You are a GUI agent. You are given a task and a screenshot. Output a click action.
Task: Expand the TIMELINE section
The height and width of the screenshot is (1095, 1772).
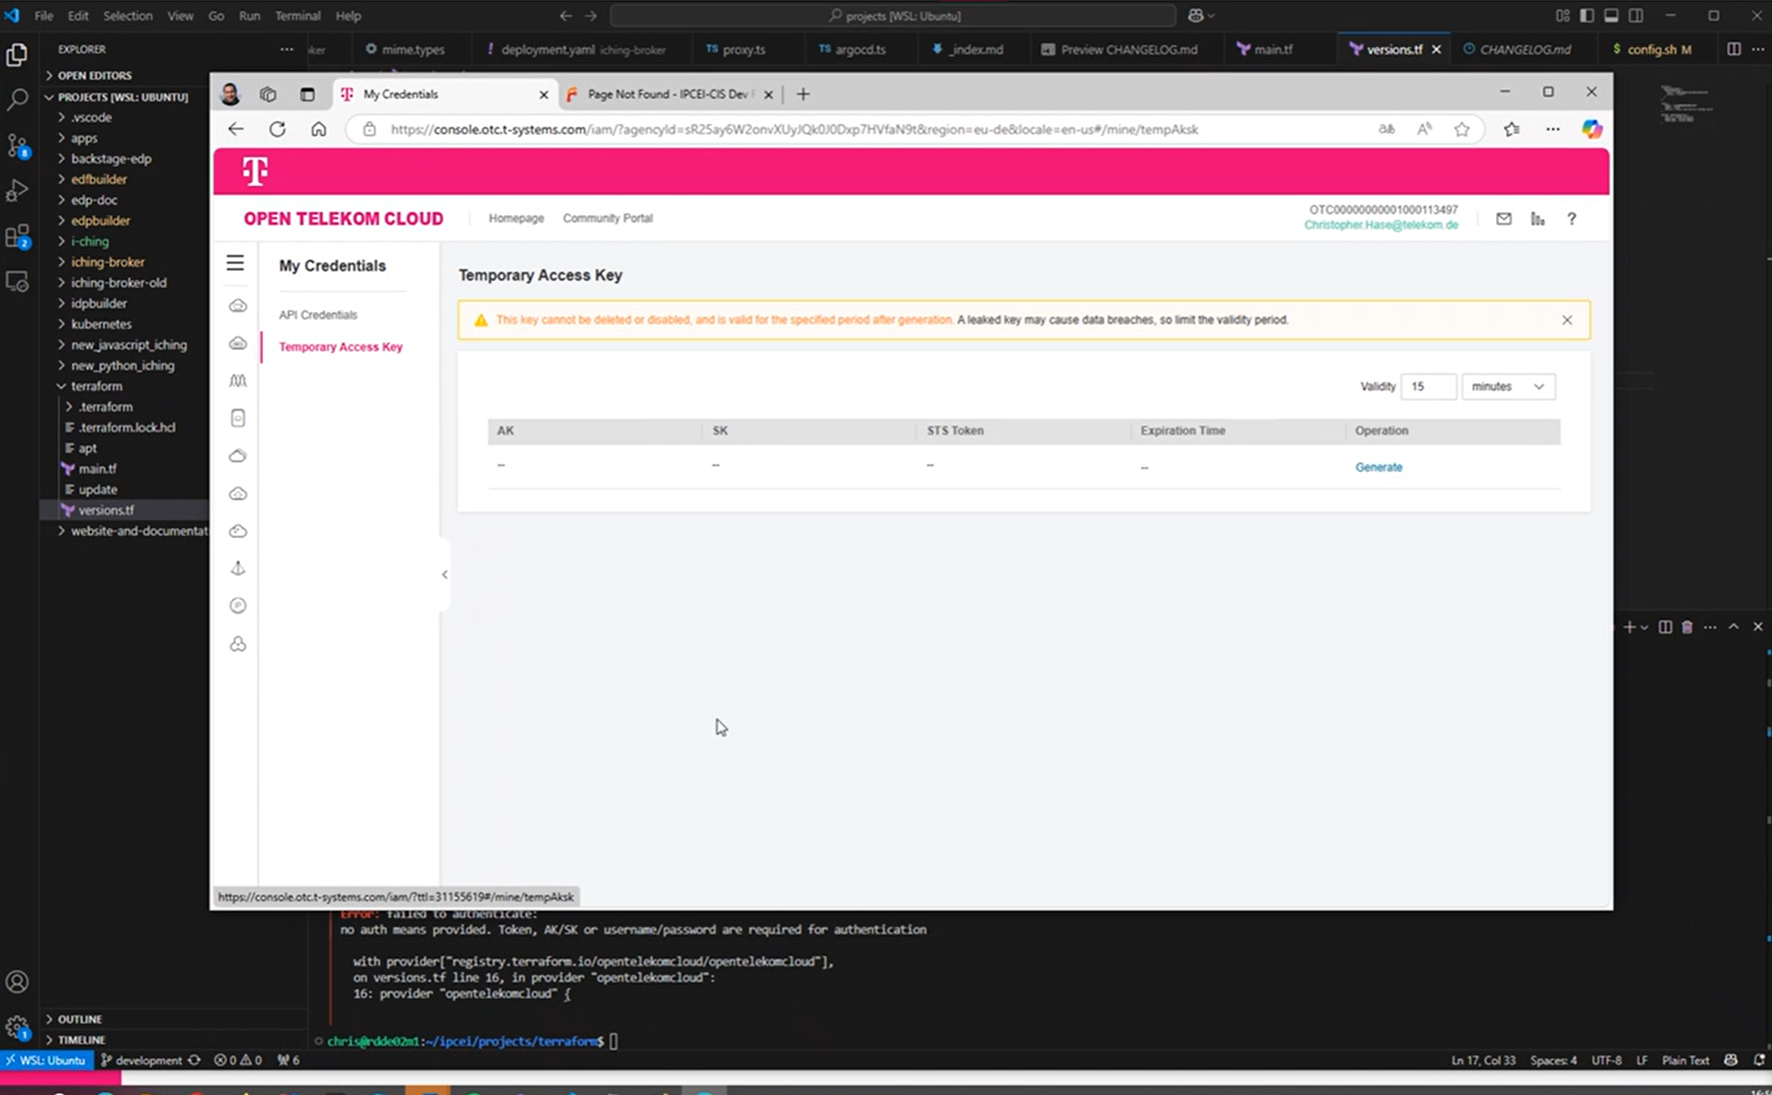click(x=81, y=1040)
